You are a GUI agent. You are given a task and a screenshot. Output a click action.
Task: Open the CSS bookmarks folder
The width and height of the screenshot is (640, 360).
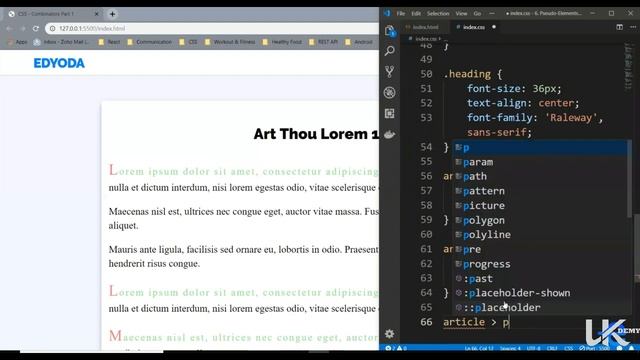coord(188,42)
